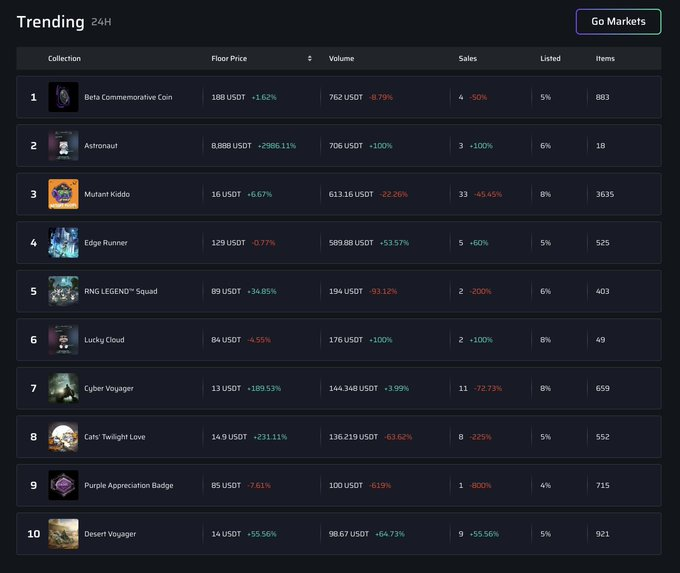Viewport: 680px width, 573px height.
Task: Open the Edge Runner name
Action: (106, 243)
